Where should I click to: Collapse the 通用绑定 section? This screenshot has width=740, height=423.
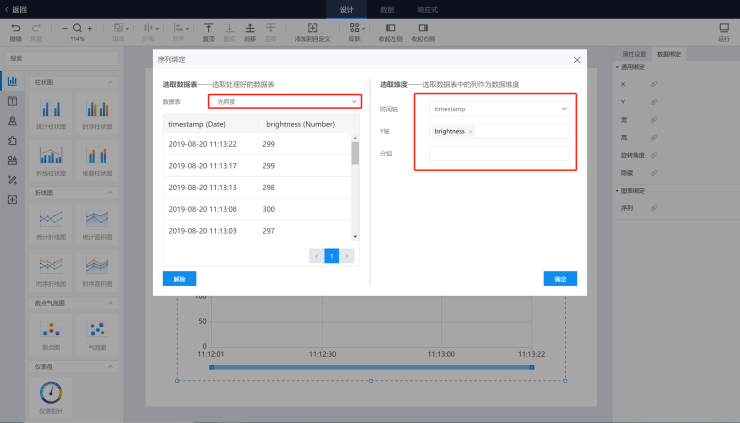[617, 67]
